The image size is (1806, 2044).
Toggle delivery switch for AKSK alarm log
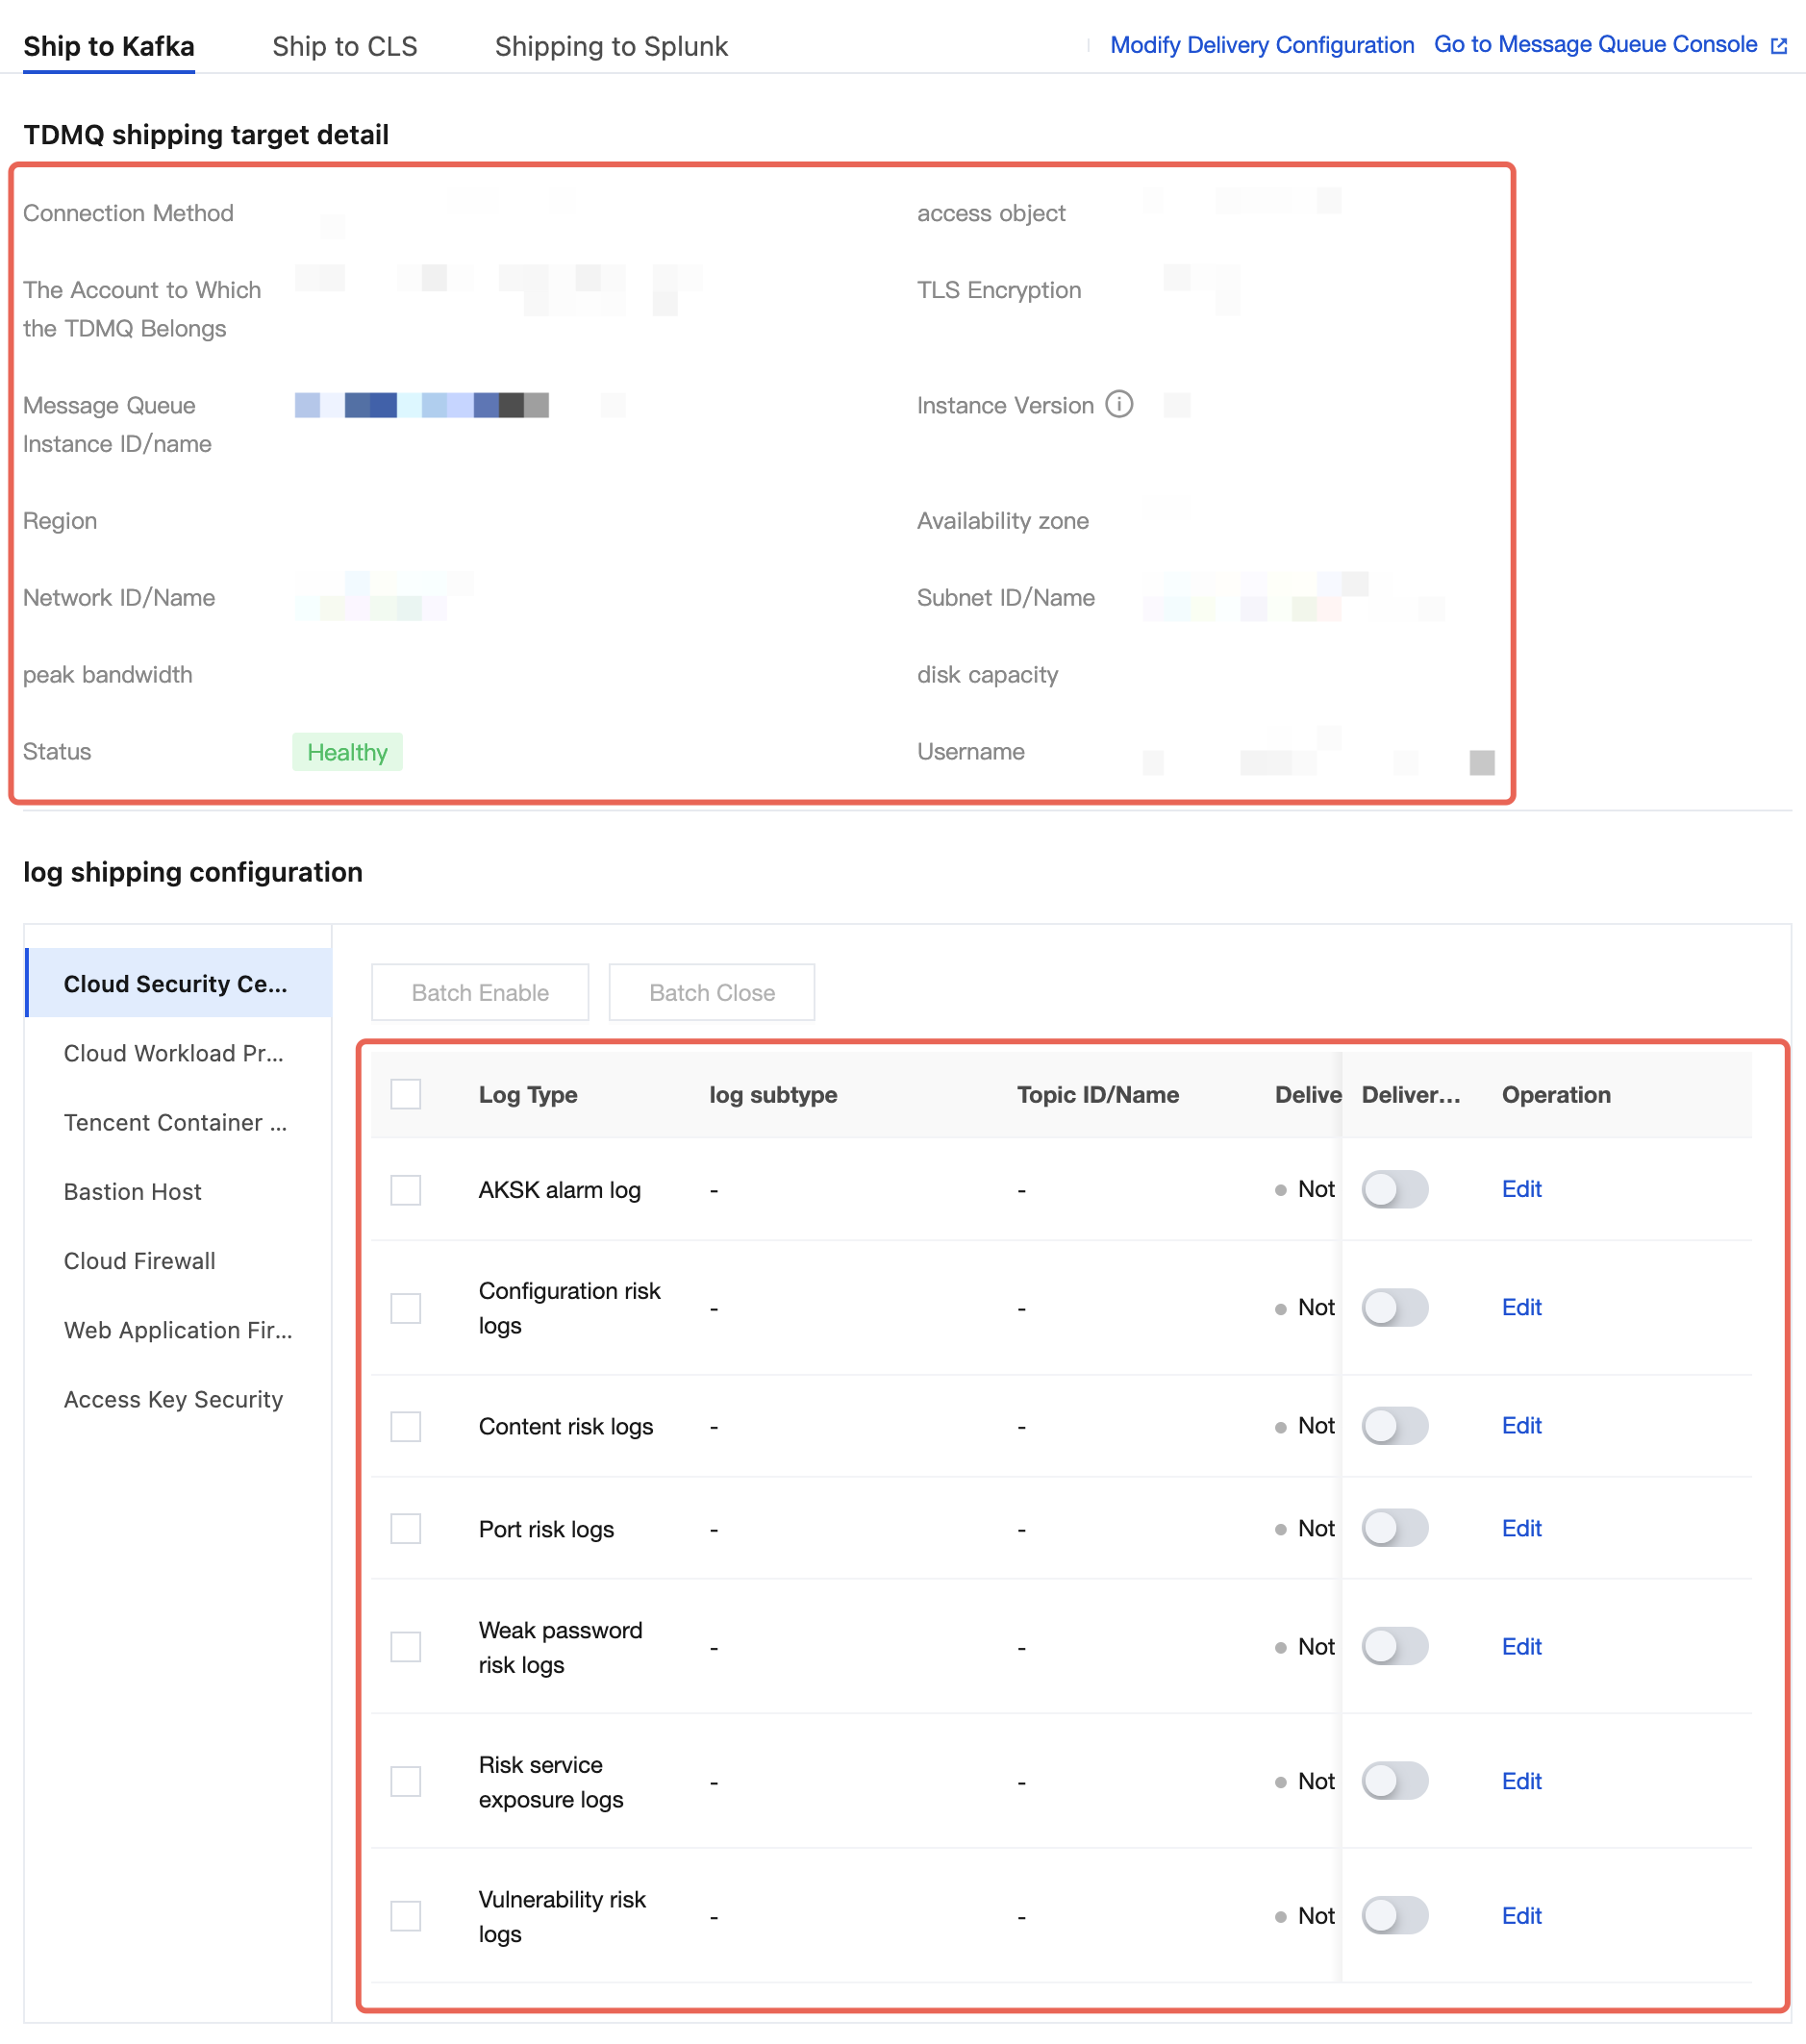tap(1394, 1189)
